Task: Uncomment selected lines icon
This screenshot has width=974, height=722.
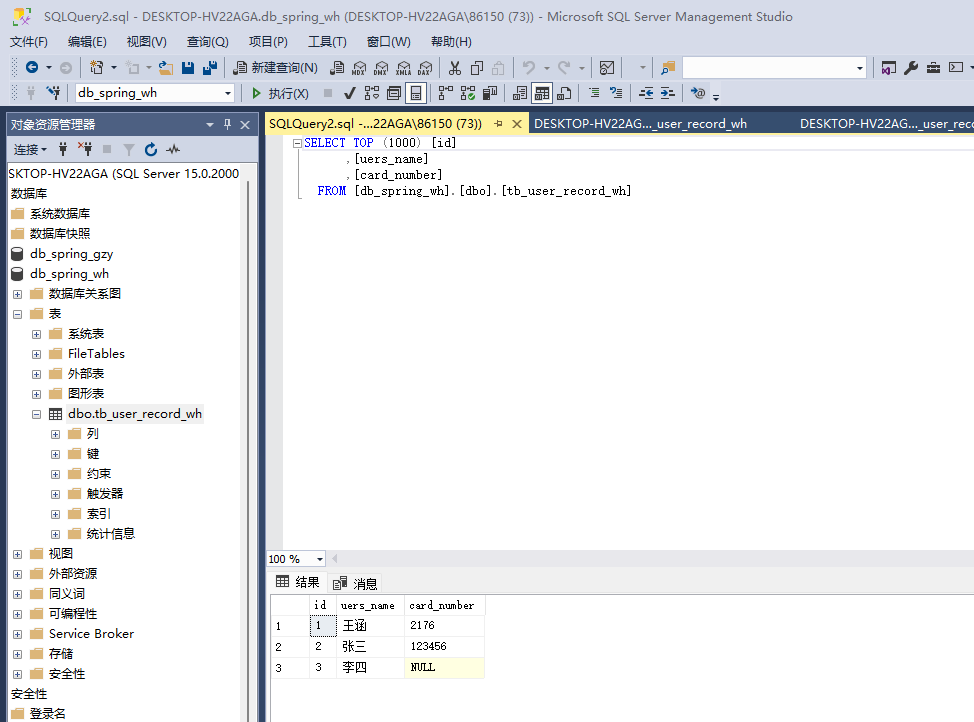Action: (616, 93)
